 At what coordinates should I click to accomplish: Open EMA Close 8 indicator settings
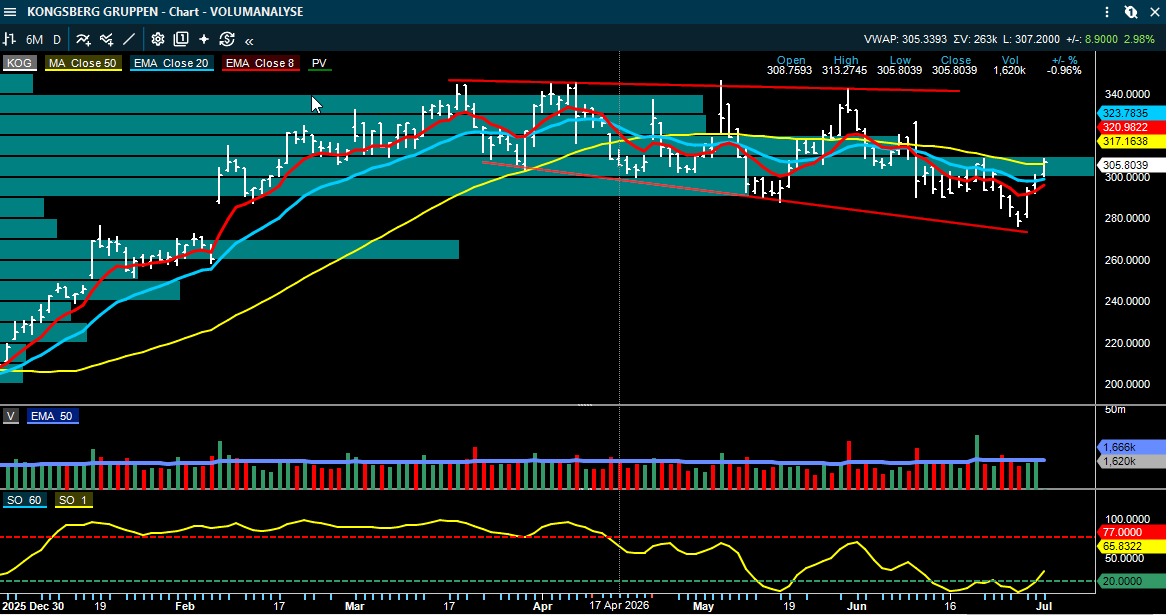click(x=260, y=63)
